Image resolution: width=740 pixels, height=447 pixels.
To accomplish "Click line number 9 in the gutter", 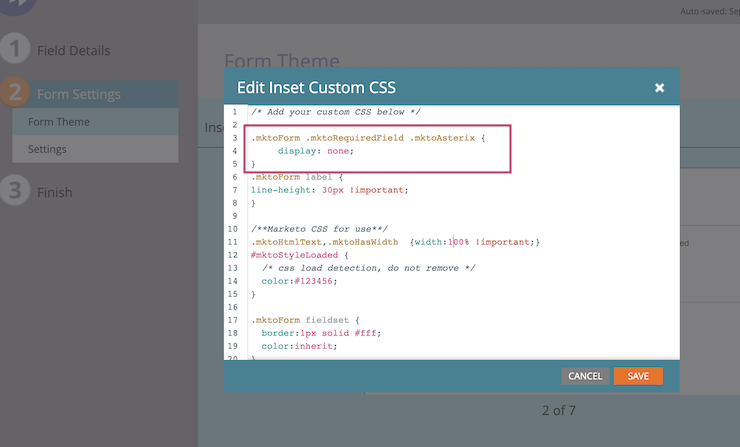I will [x=235, y=216].
